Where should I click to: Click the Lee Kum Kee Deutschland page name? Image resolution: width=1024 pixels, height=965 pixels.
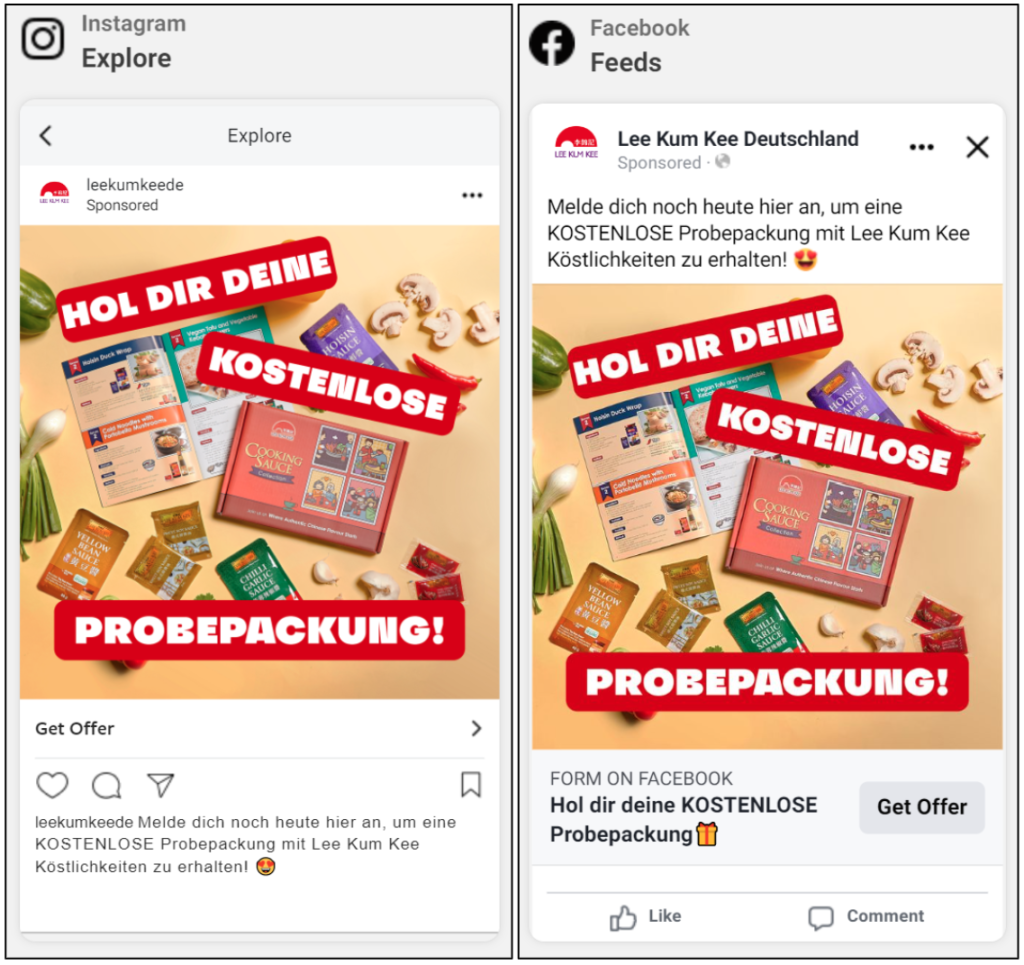click(738, 138)
